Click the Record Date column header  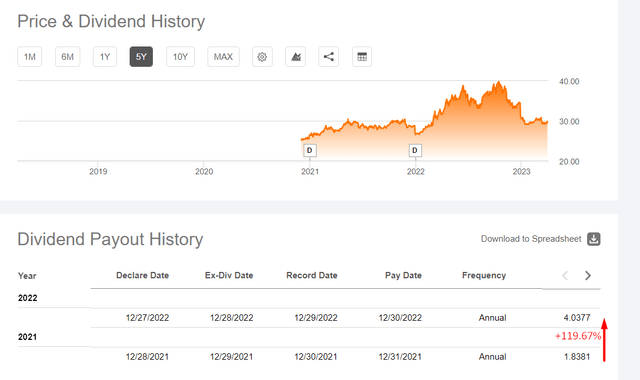coord(312,276)
